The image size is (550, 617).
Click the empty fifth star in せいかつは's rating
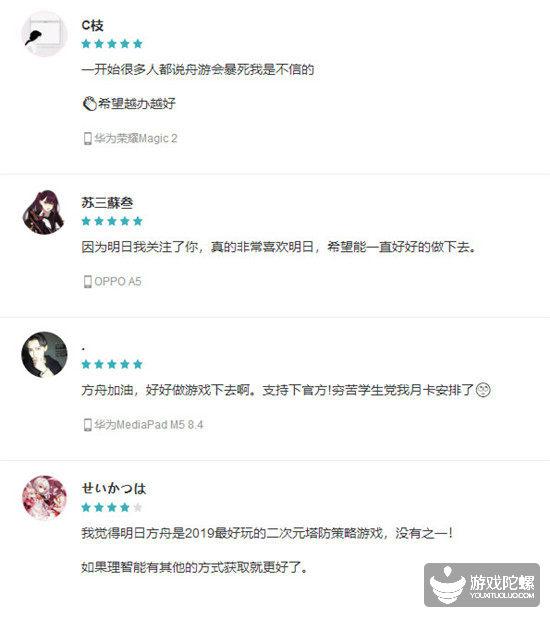[138, 507]
